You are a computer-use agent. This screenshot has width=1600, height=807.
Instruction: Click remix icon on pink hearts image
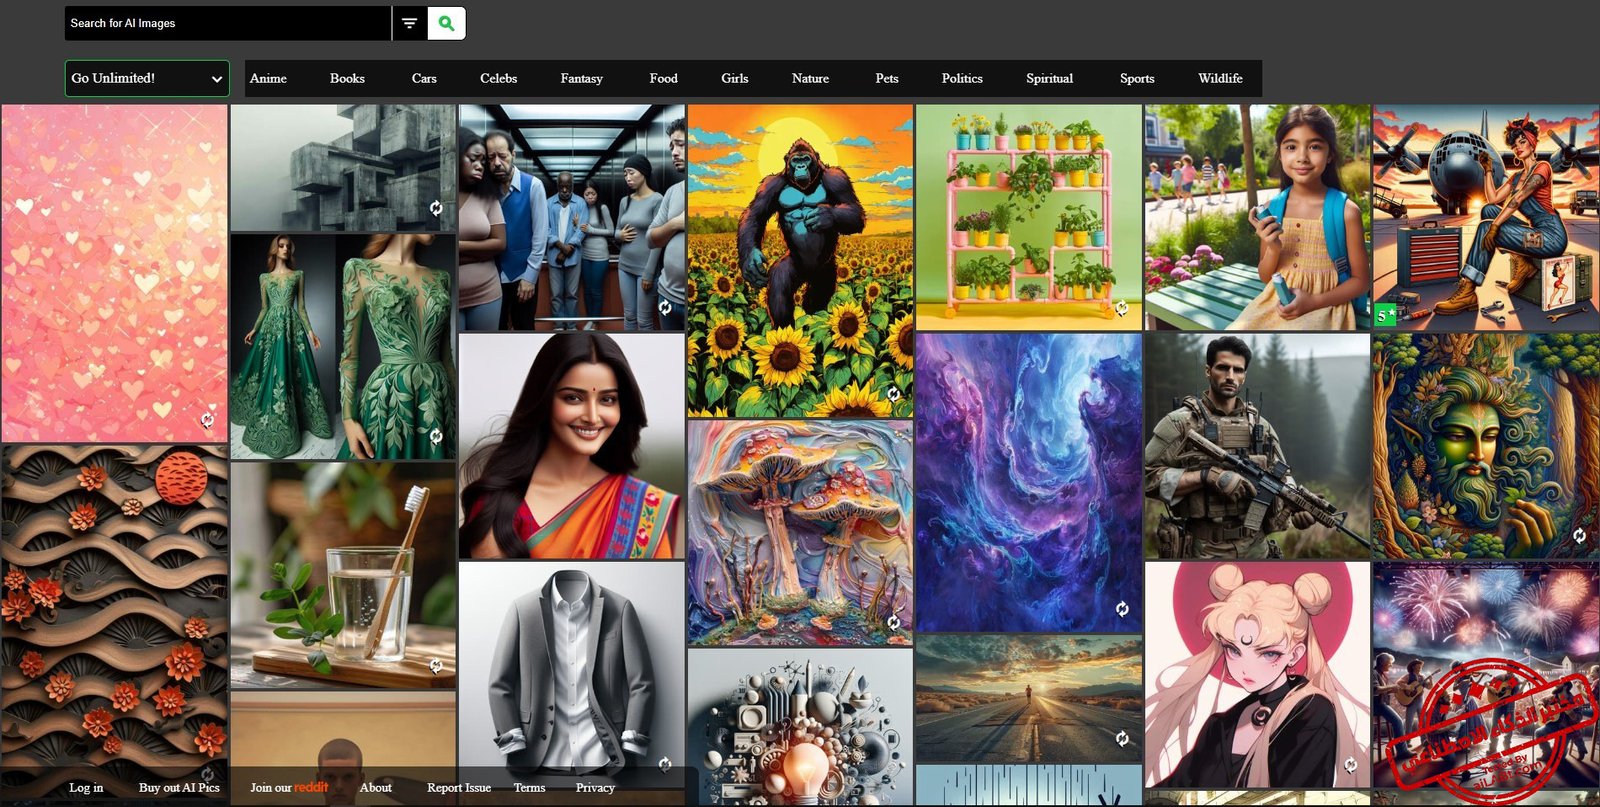click(x=207, y=420)
